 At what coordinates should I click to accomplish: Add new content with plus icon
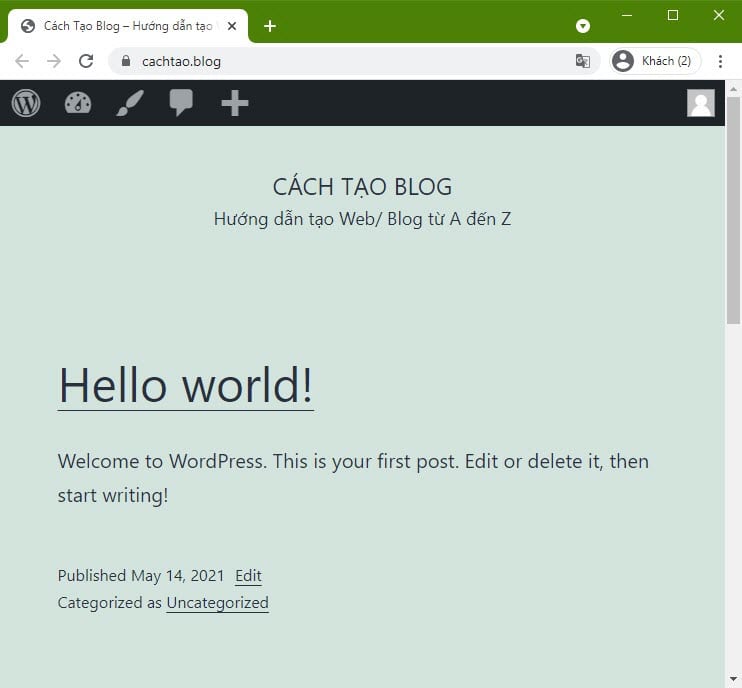tap(235, 103)
